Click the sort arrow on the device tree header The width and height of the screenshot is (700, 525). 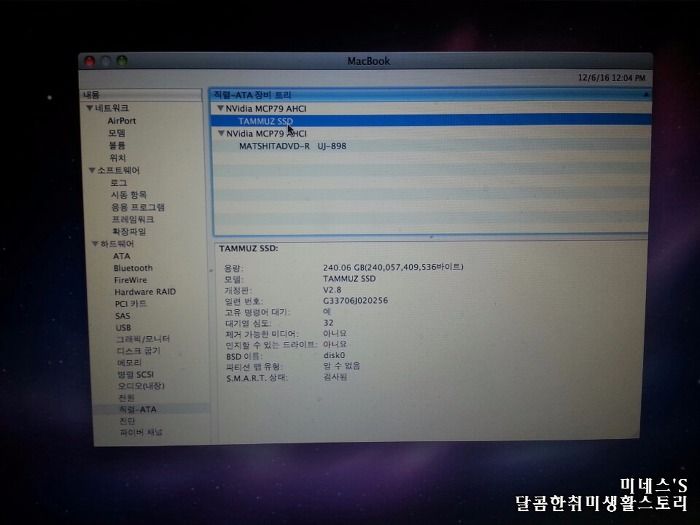pos(646,95)
